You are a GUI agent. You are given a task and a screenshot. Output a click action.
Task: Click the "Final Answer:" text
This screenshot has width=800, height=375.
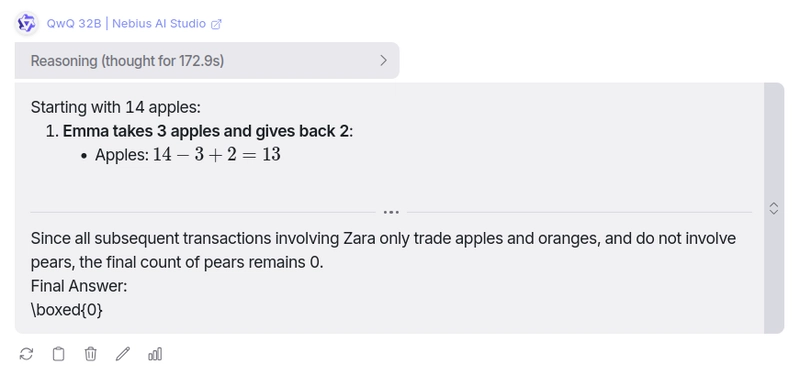(x=79, y=286)
